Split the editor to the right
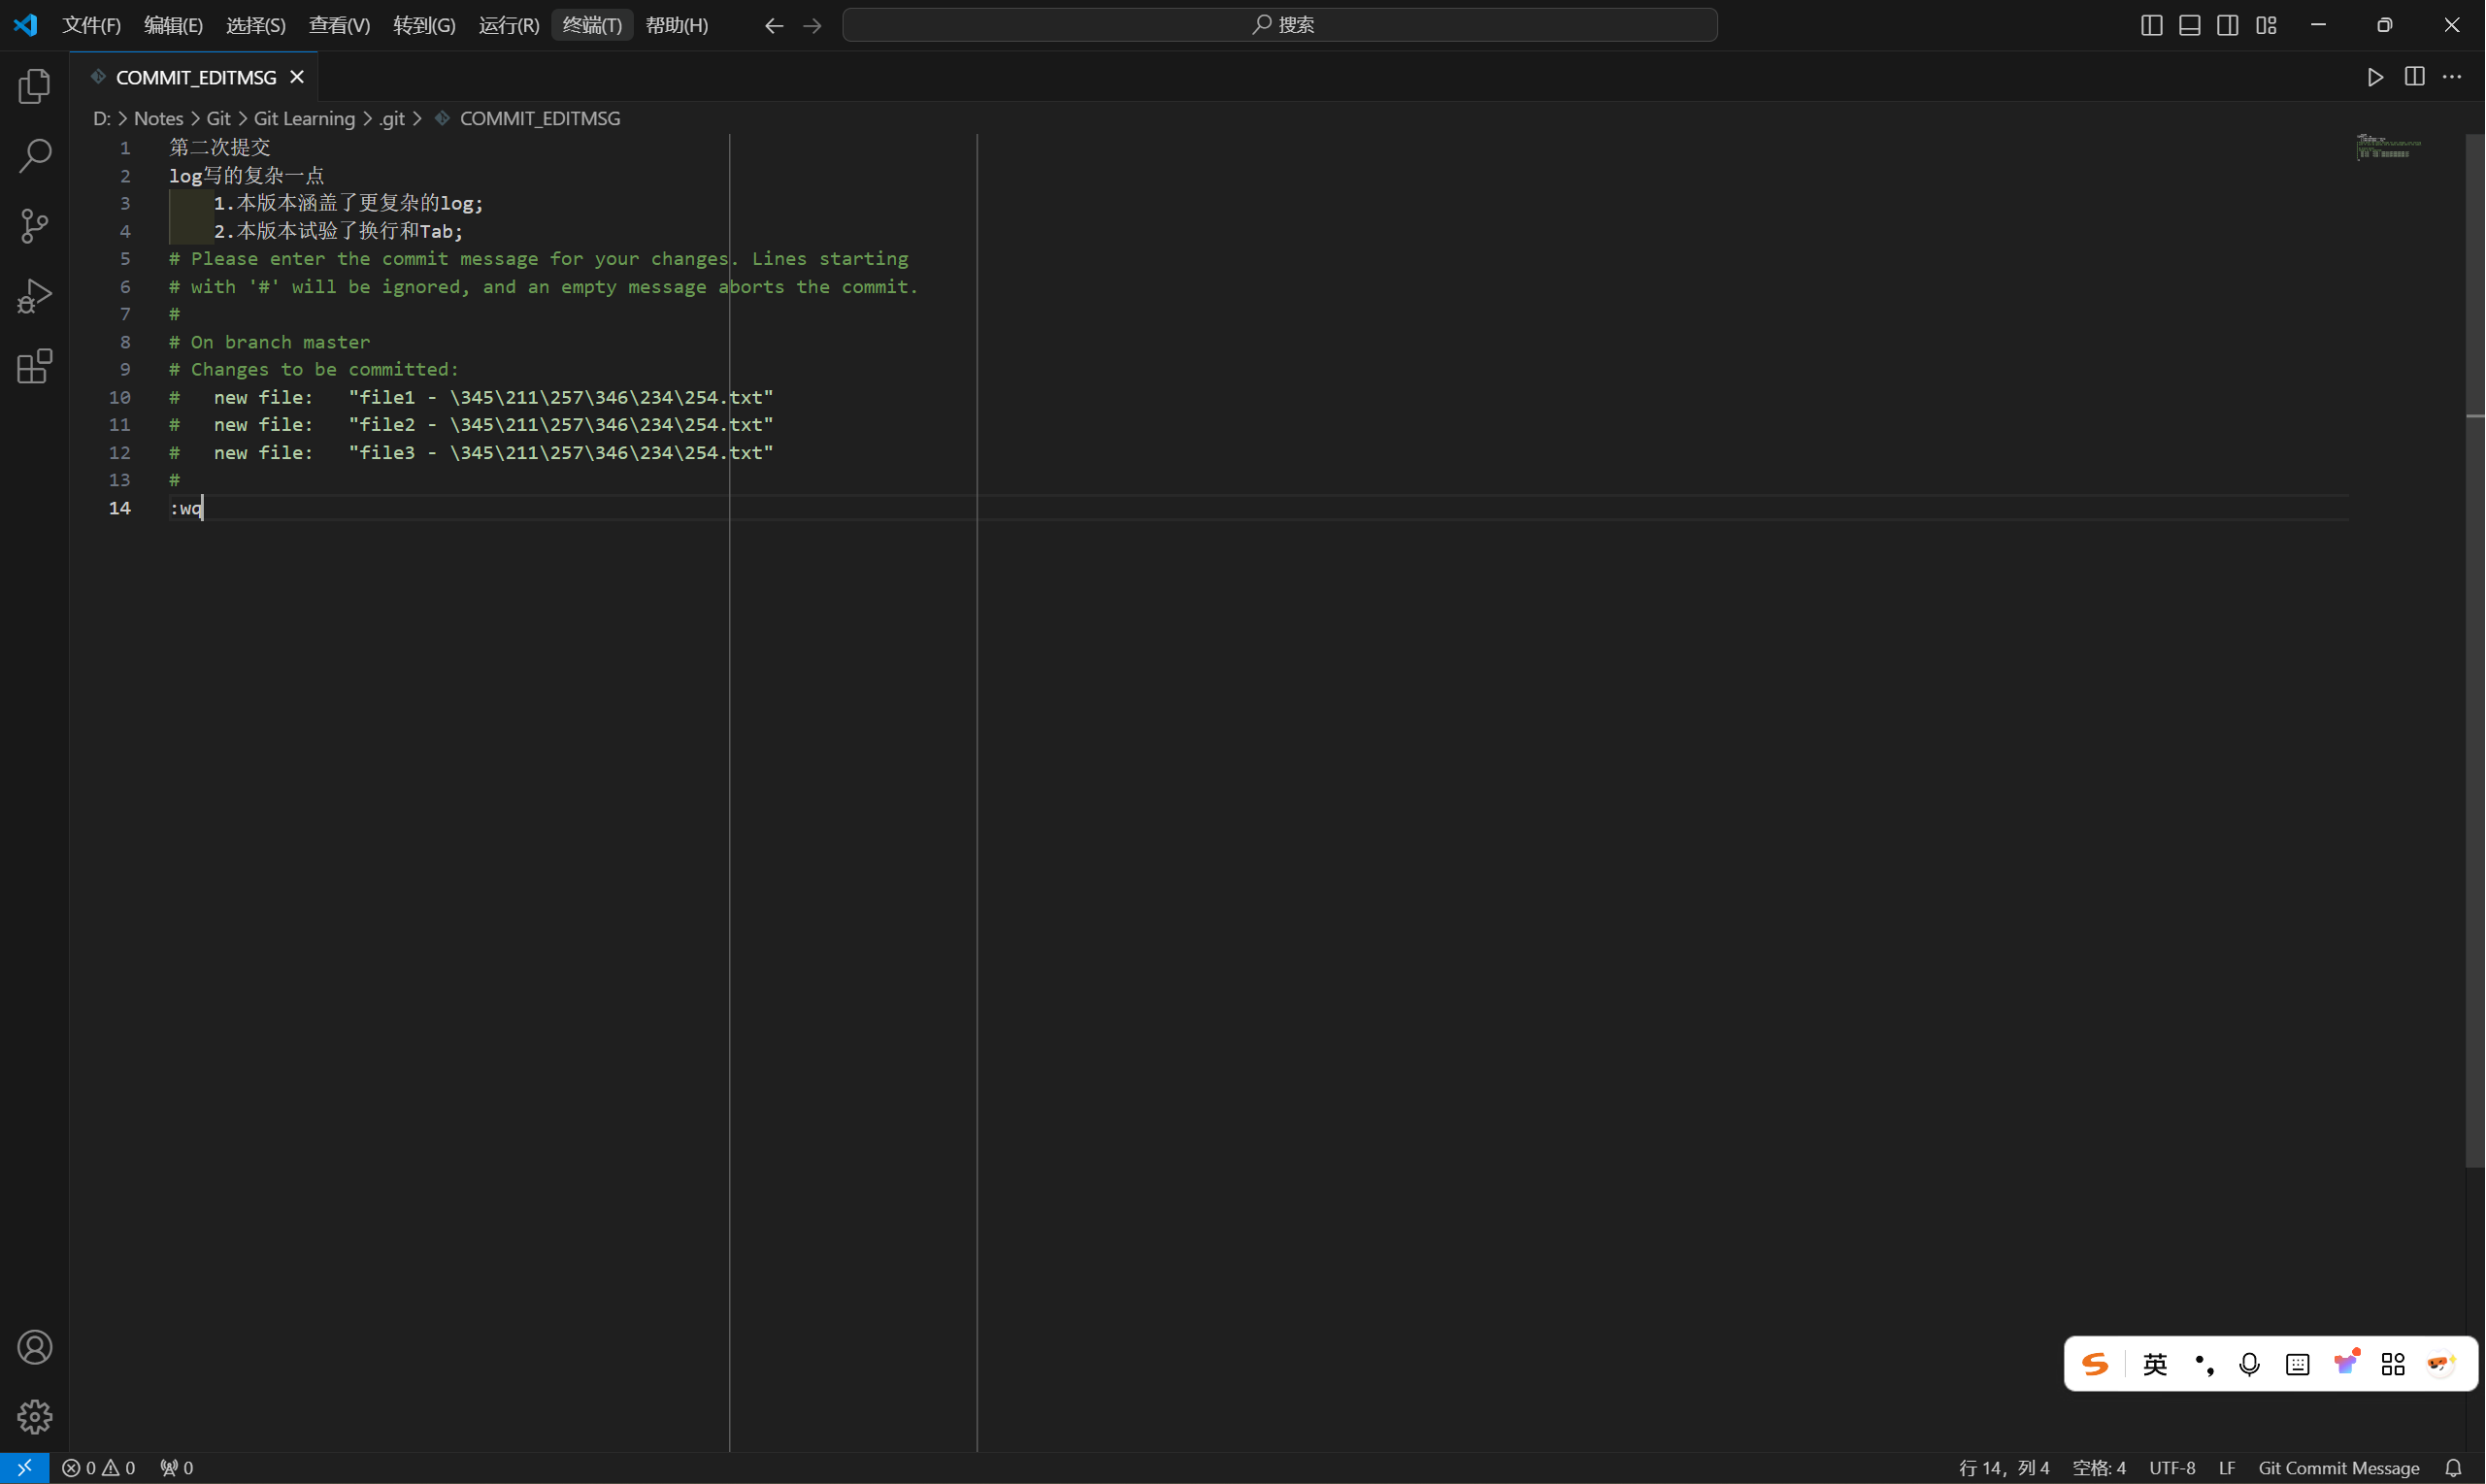Viewport: 2486px width, 1484px height. [2414, 77]
